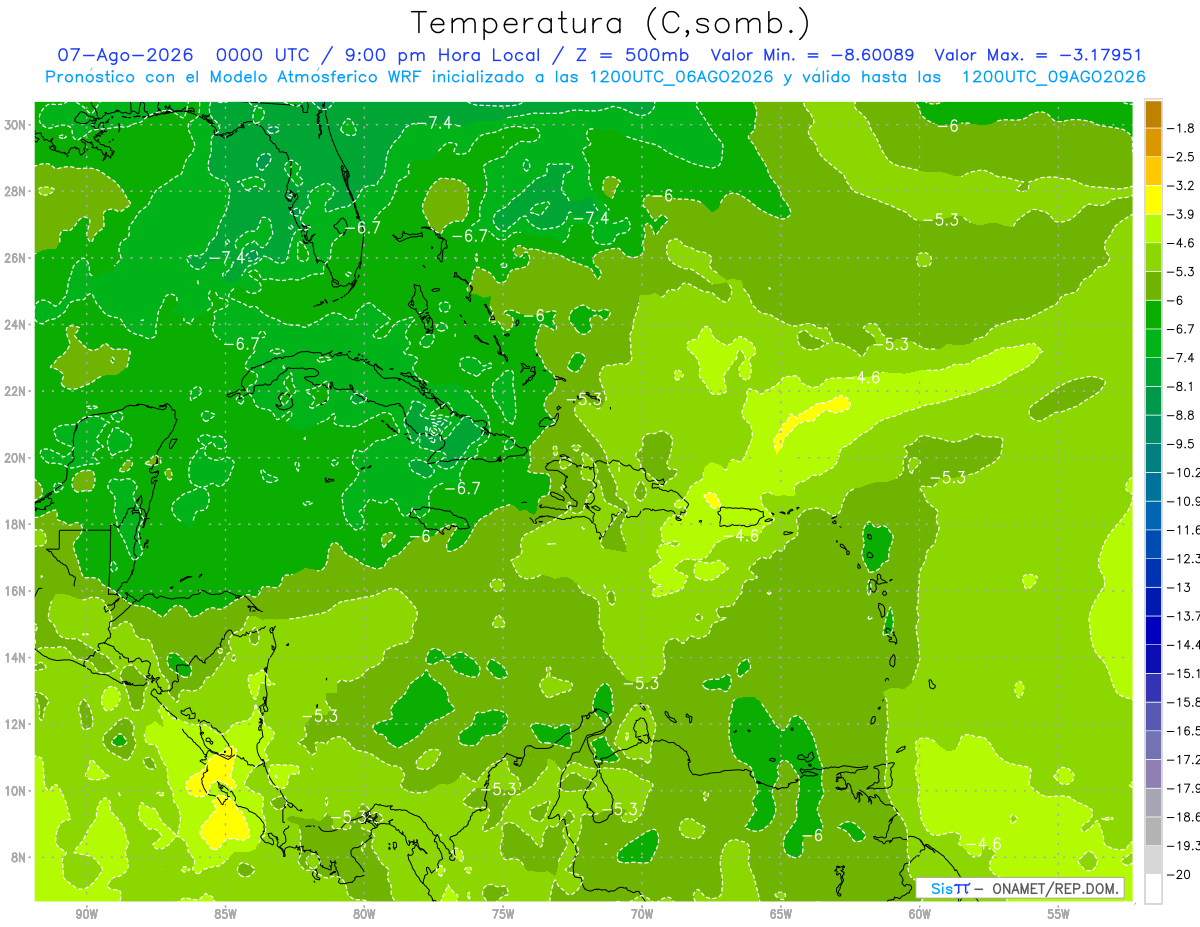Click the "65W" longitude axis label

pos(781,914)
